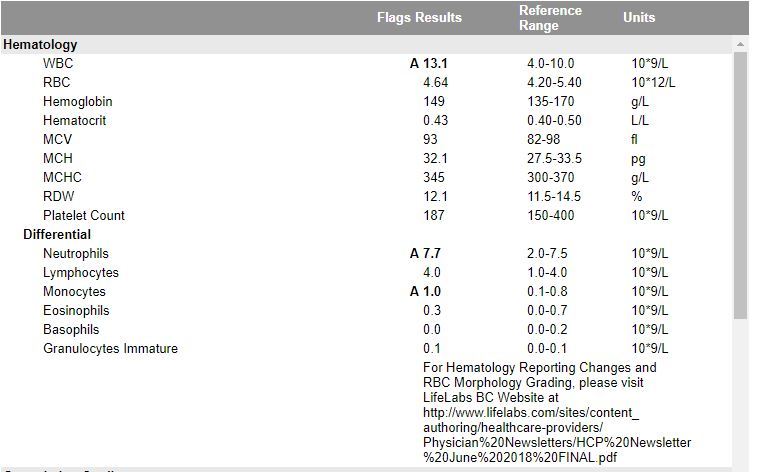Click the Eosinophils result 0.3

click(432, 310)
